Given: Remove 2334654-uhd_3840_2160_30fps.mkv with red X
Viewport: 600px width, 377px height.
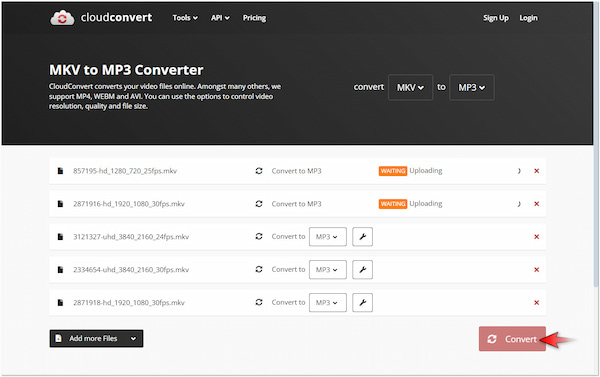Looking at the screenshot, I should [536, 269].
